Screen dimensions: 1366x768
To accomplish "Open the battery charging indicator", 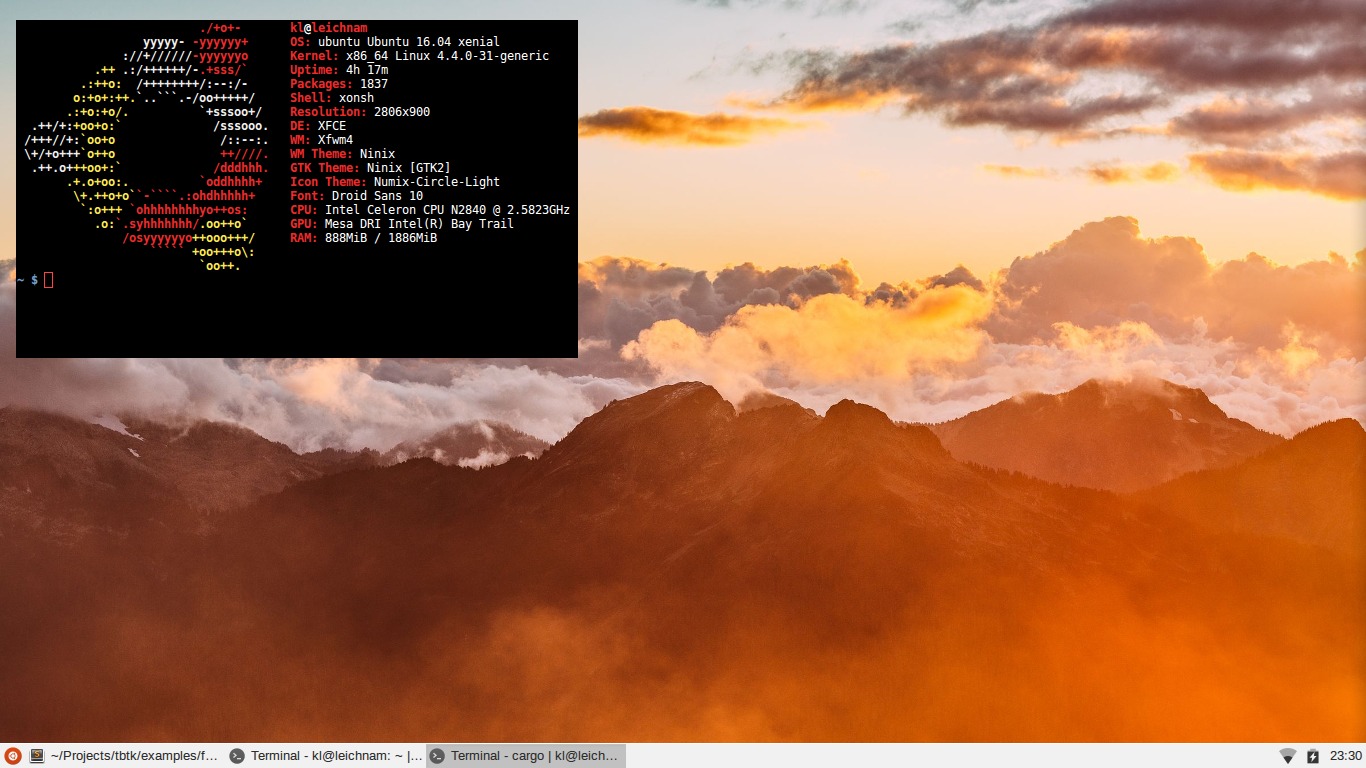I will 1313,756.
